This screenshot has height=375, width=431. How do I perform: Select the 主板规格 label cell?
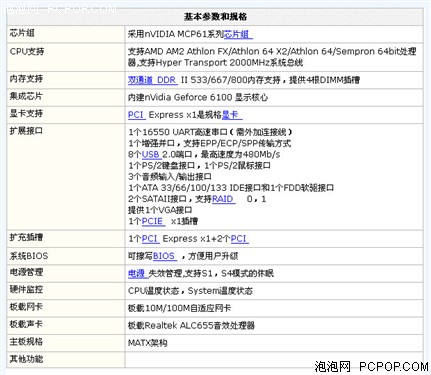(66, 343)
